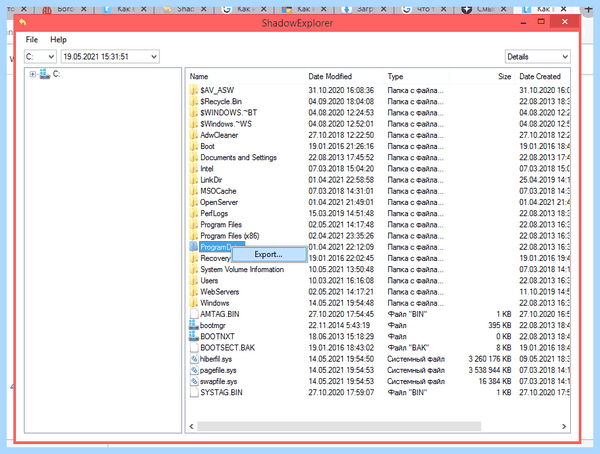
Task: Click the AdwCleaner folder icon
Action: tap(194, 135)
